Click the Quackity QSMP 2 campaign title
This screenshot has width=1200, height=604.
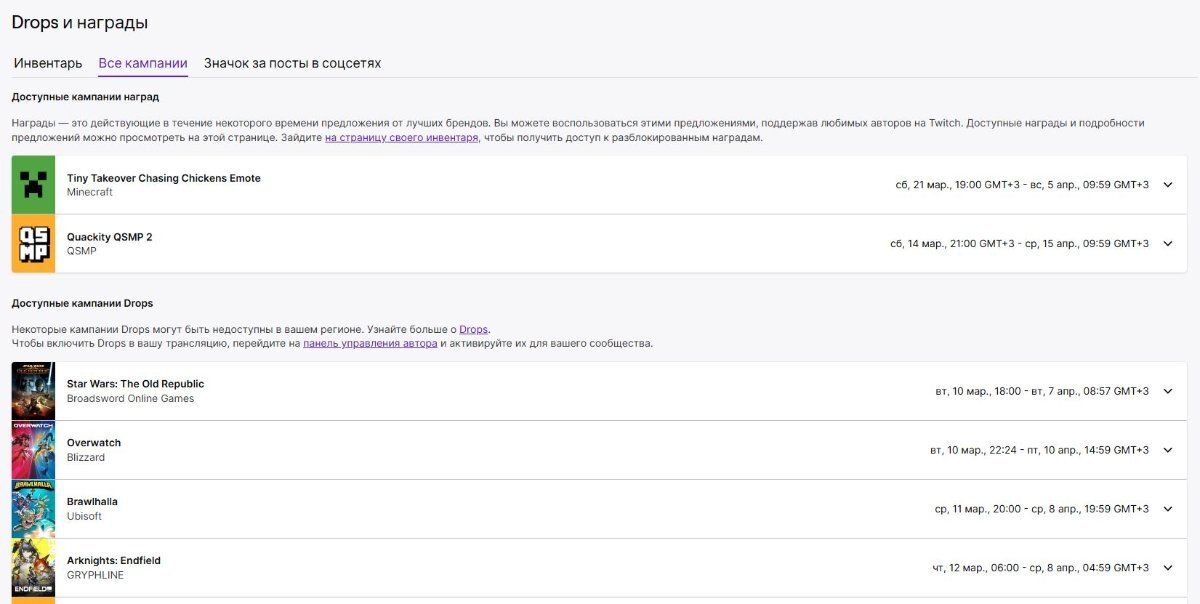coord(109,237)
